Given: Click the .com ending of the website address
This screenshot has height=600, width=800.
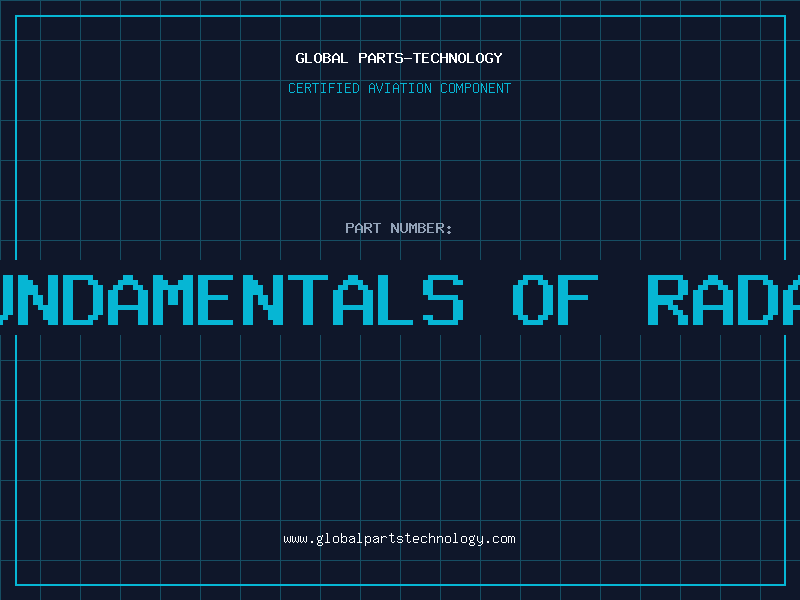Looking at the screenshot, I should click(x=501, y=538).
